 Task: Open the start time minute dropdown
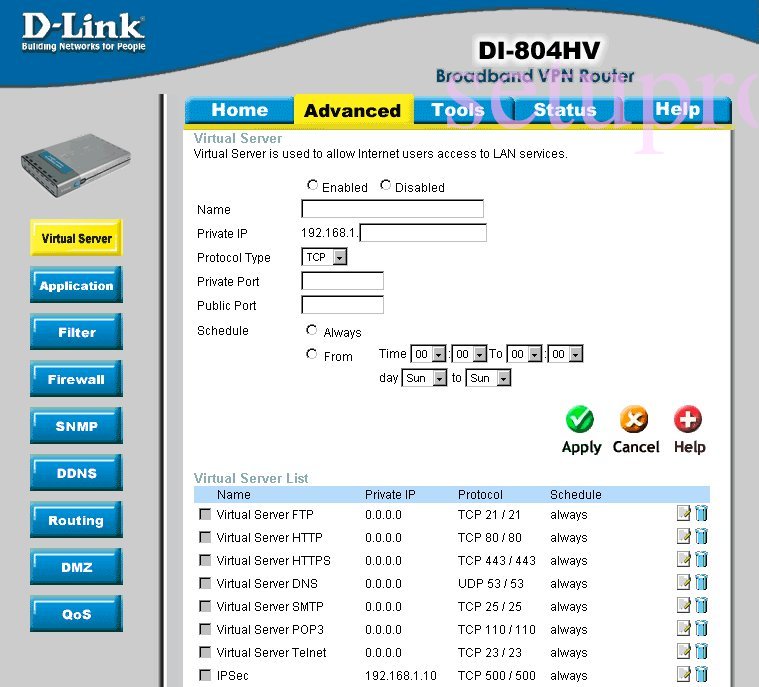click(x=469, y=354)
